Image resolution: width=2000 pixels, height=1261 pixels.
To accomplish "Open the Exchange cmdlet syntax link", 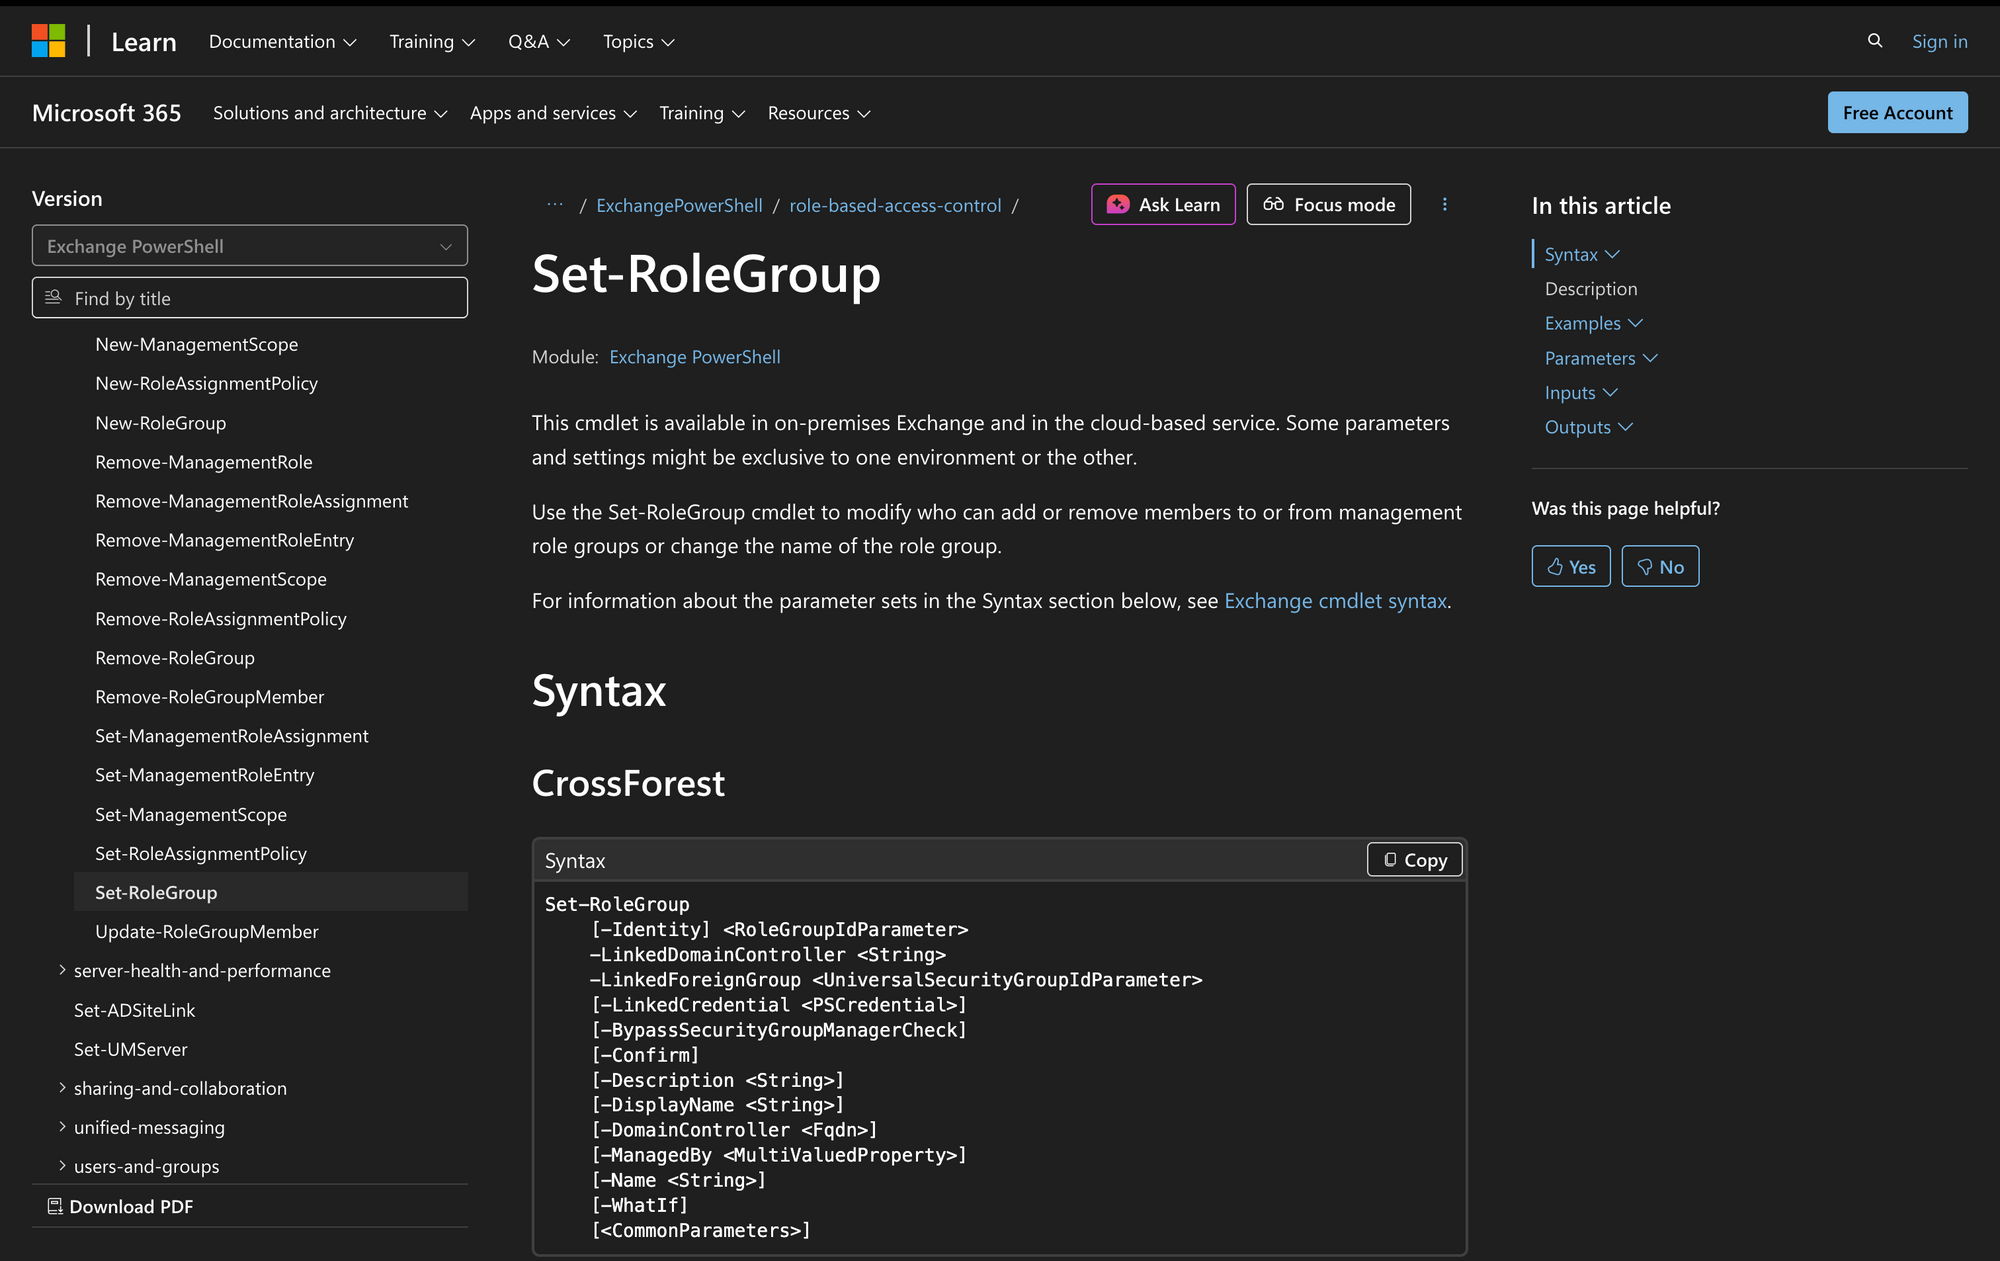I will [1335, 600].
